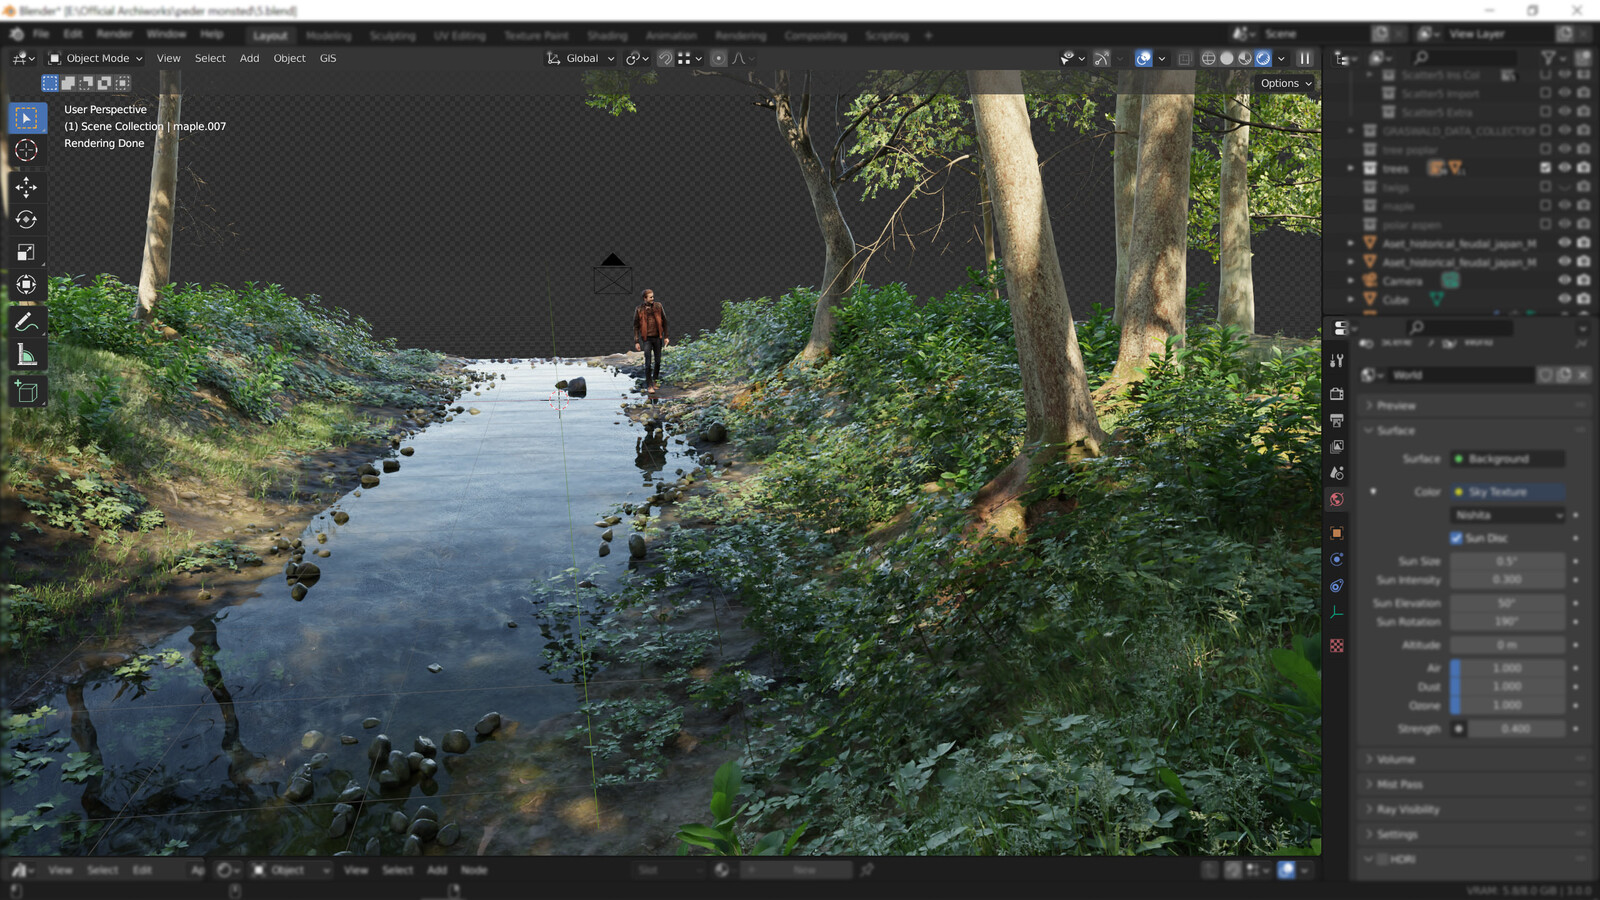Open the Object Constraints properties tab
Screen dimensions: 1600x900
(x=1337, y=585)
